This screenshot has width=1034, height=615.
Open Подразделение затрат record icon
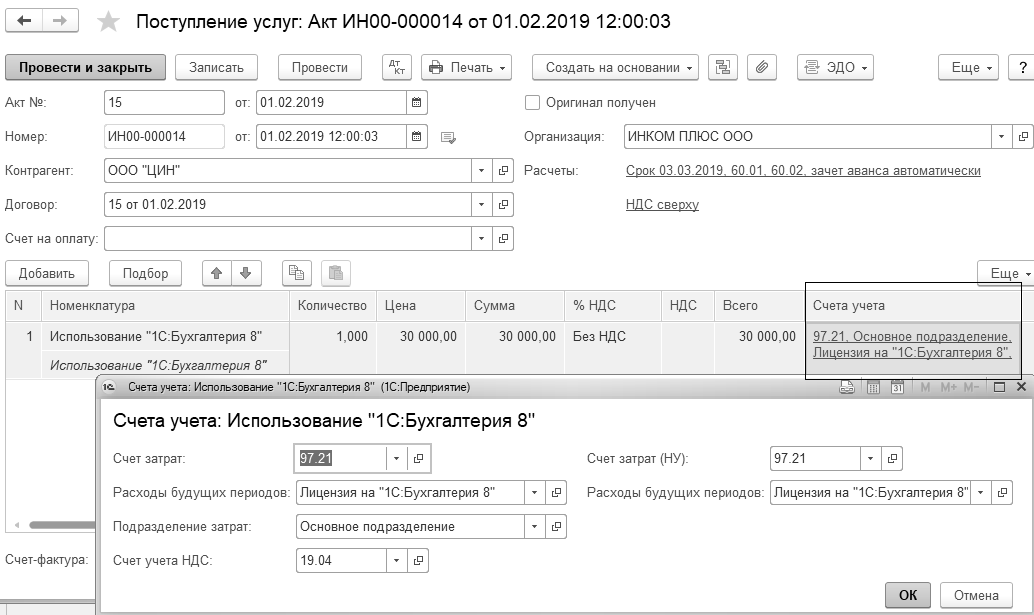click(556, 527)
